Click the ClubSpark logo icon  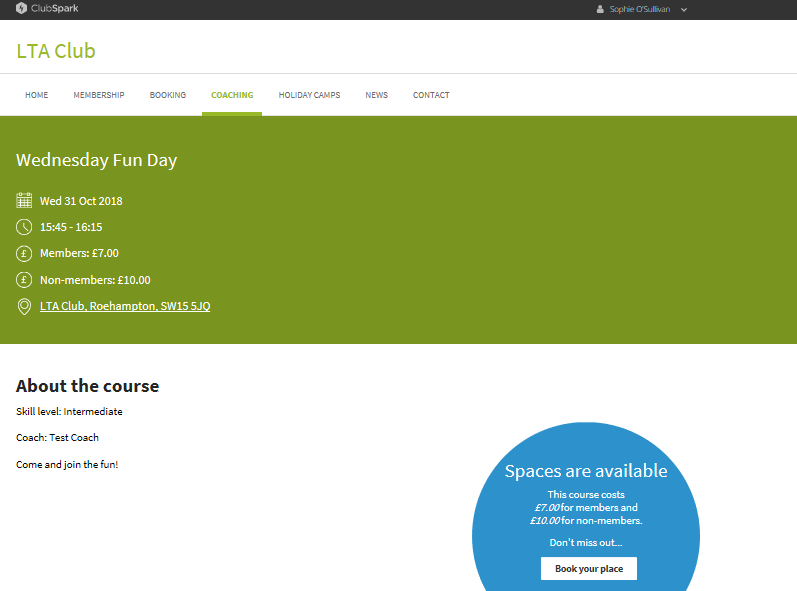click(x=21, y=9)
